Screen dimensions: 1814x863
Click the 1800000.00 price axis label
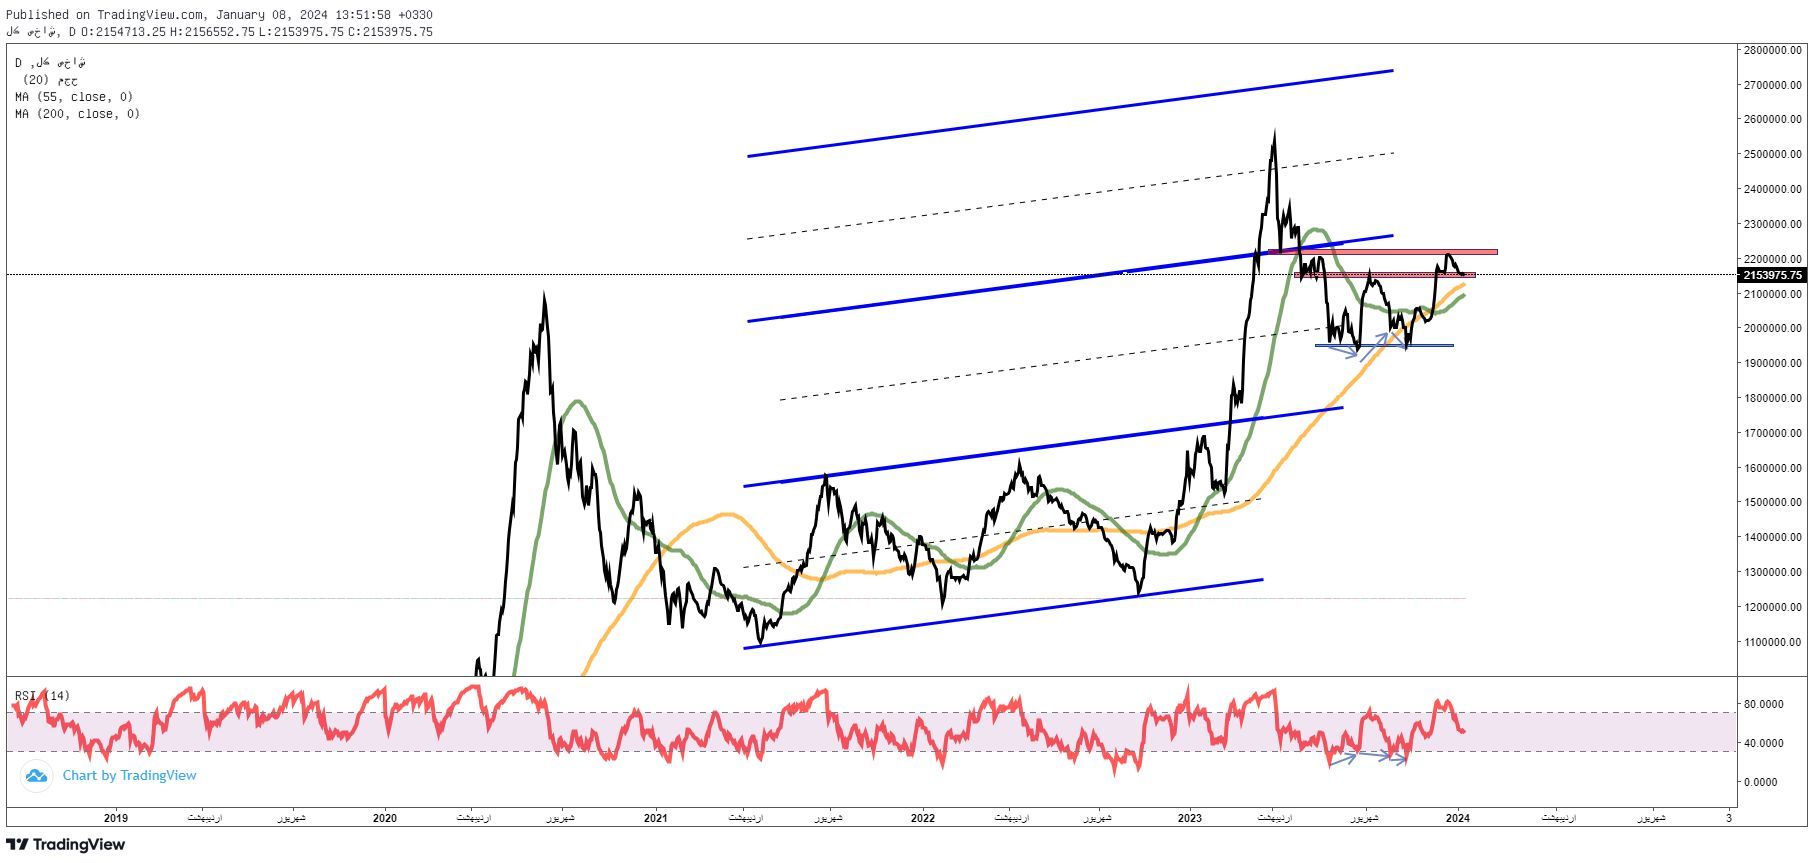tap(1774, 398)
